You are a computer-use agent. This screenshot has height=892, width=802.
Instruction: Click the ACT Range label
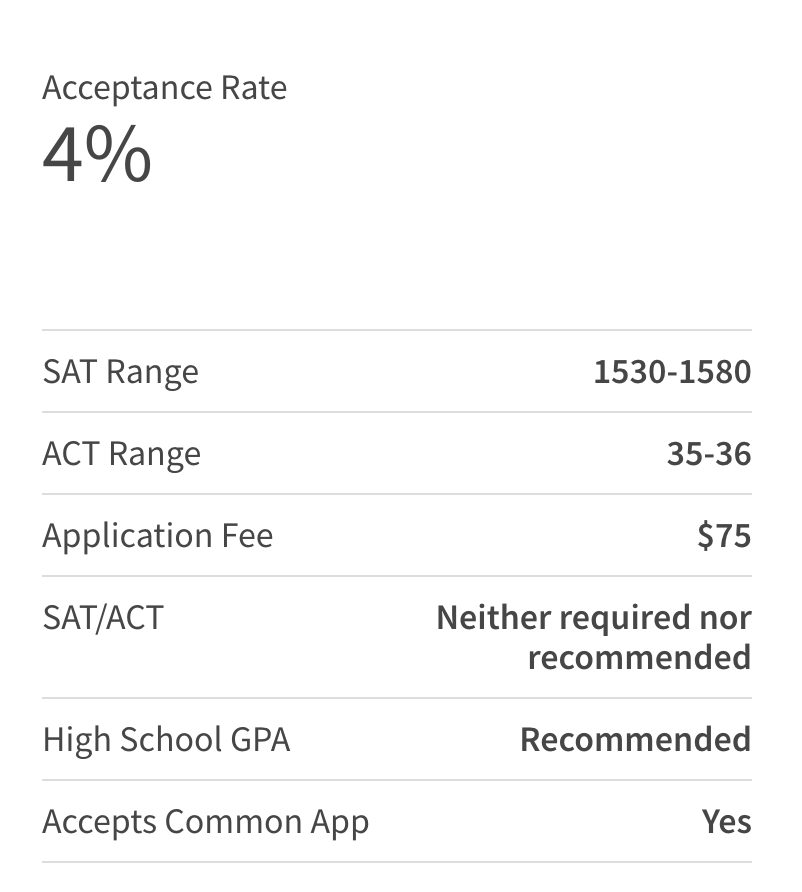click(122, 454)
